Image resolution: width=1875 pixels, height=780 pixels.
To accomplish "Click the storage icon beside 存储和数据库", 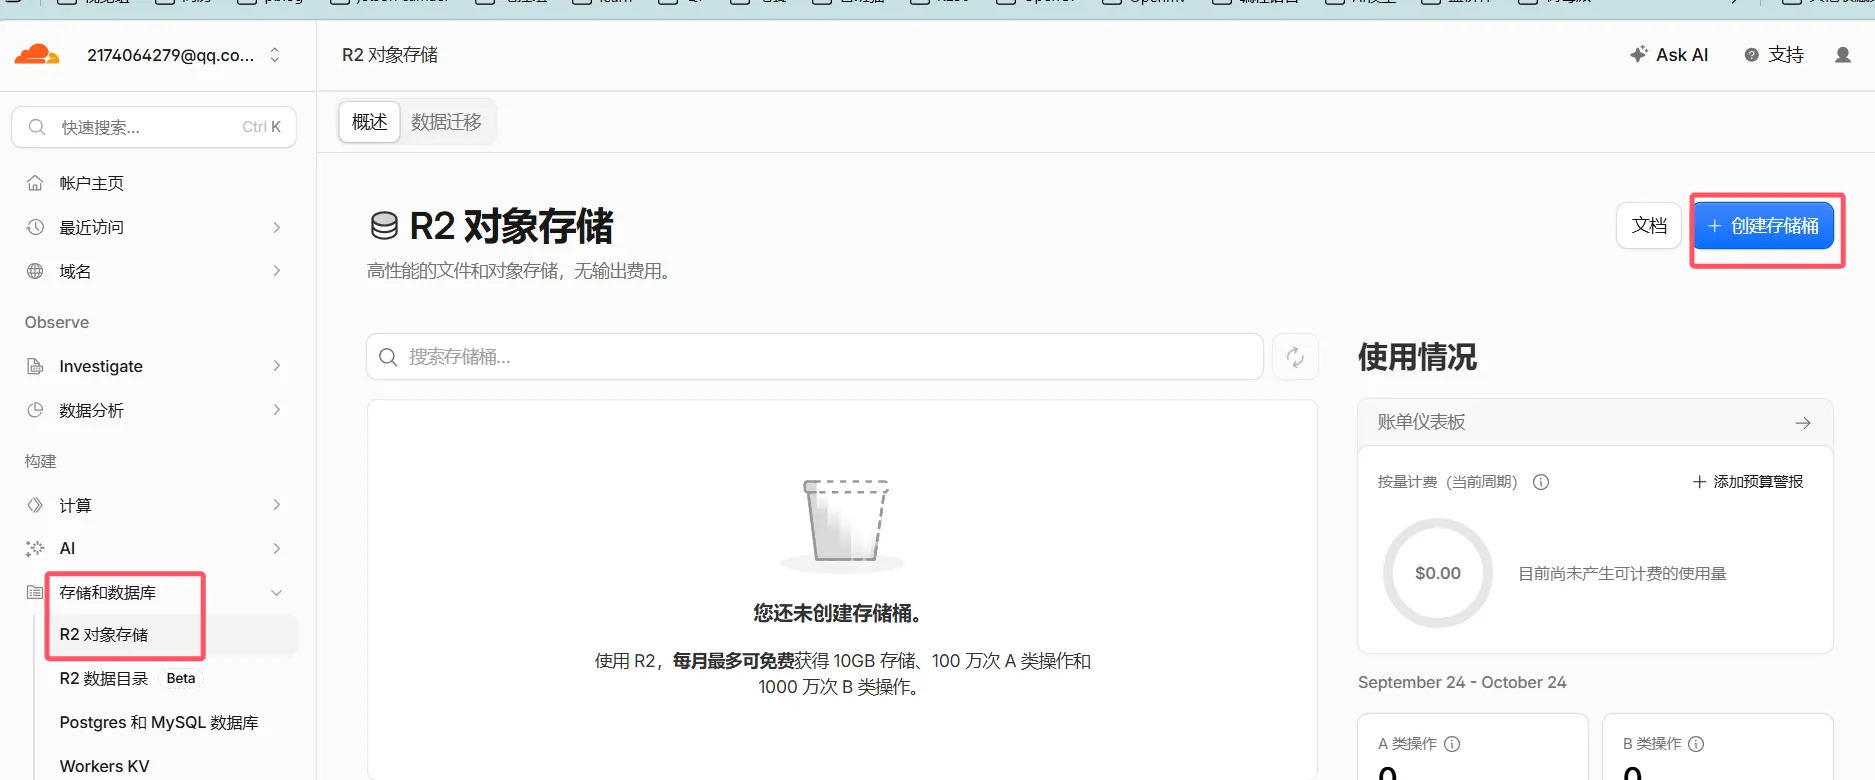I will pos(35,592).
